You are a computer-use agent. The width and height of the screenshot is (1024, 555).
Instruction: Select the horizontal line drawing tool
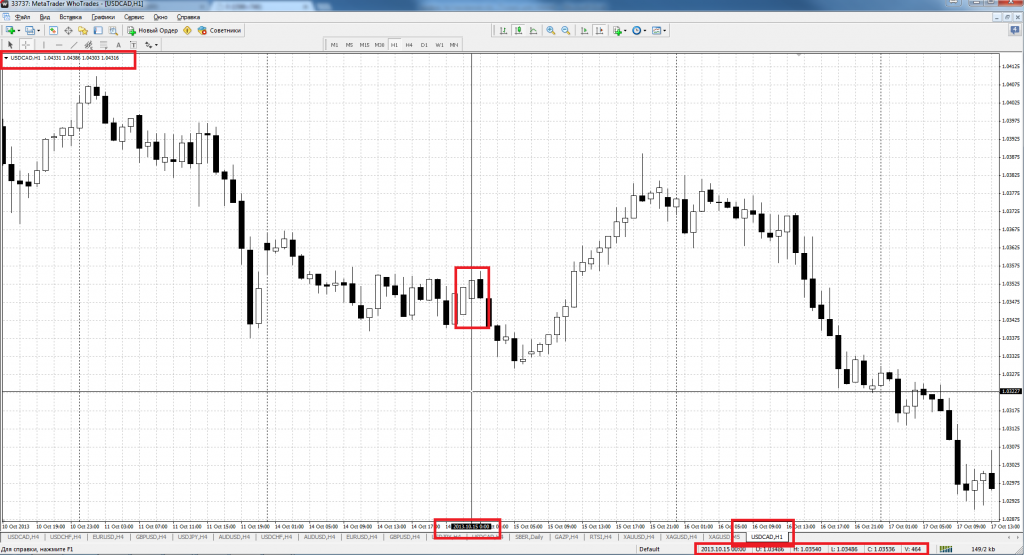(x=59, y=45)
